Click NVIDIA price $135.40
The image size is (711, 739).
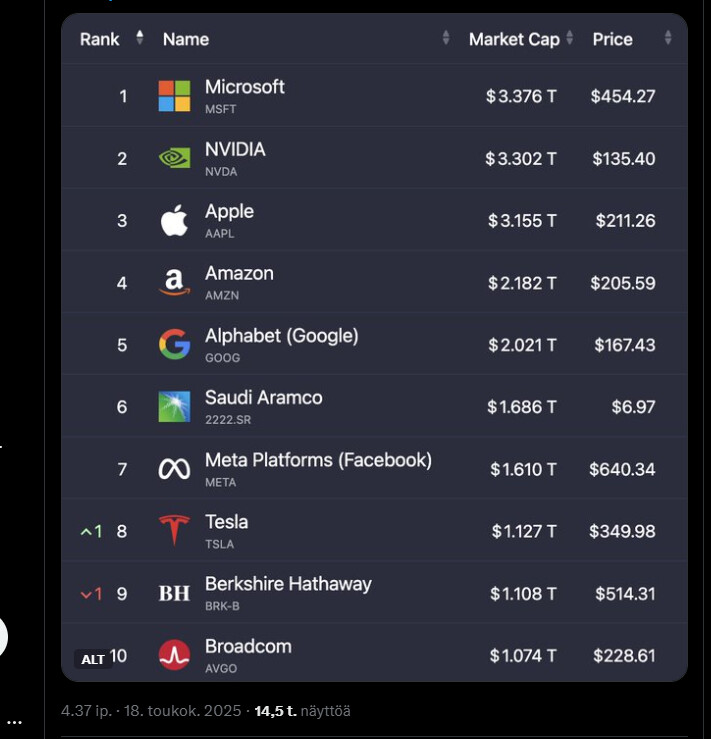click(x=624, y=159)
